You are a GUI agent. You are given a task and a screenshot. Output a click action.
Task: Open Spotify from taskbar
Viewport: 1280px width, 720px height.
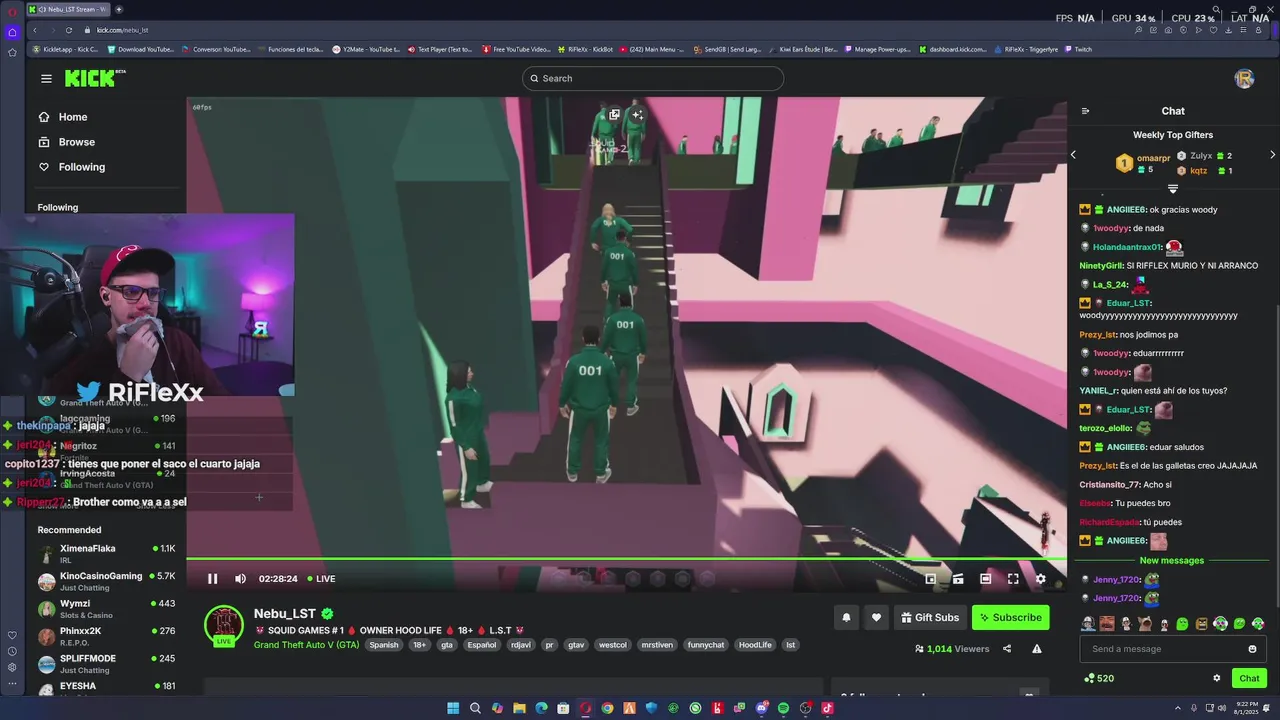coord(783,708)
